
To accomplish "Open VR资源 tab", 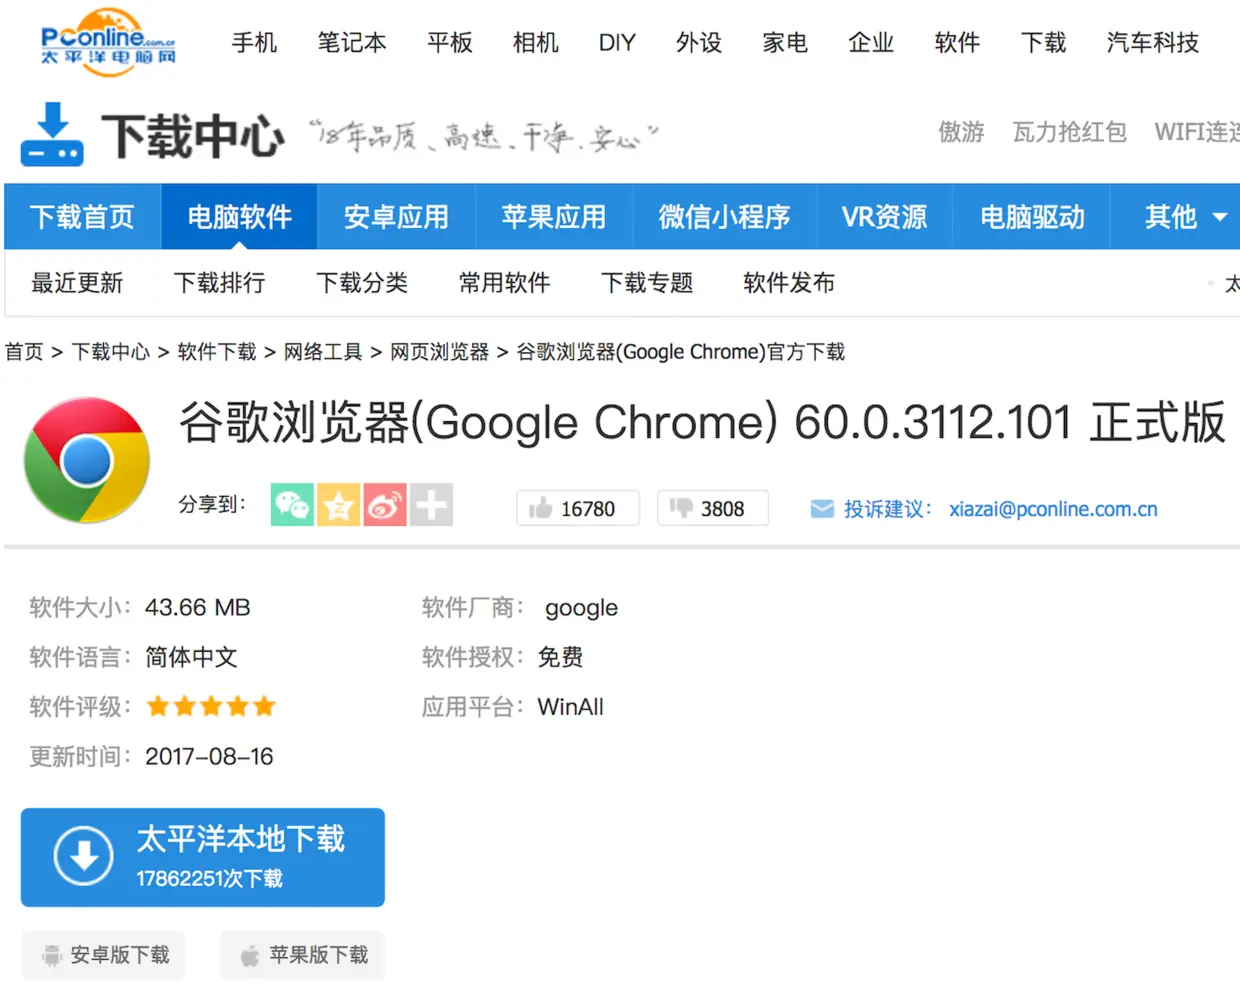I will (884, 217).
